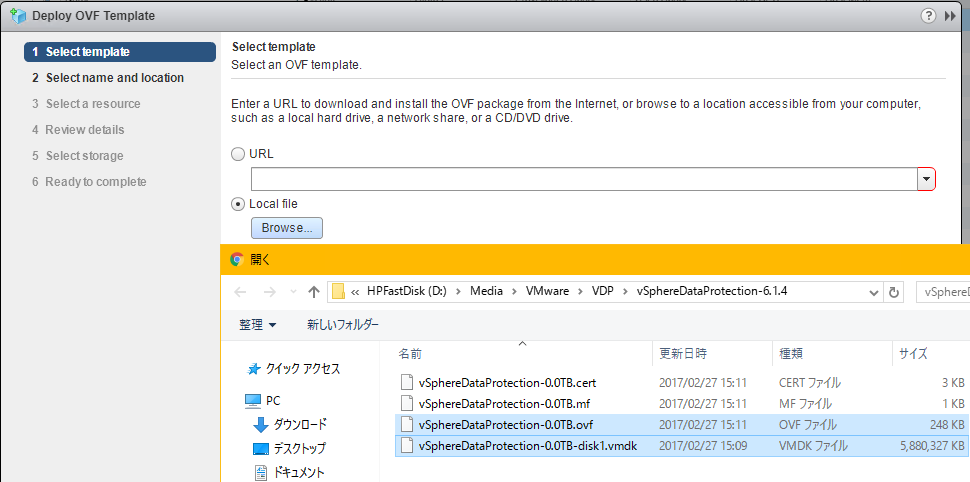Click the 2017/02/27 15:09 date cell
970x482 pixels.
tap(703, 445)
